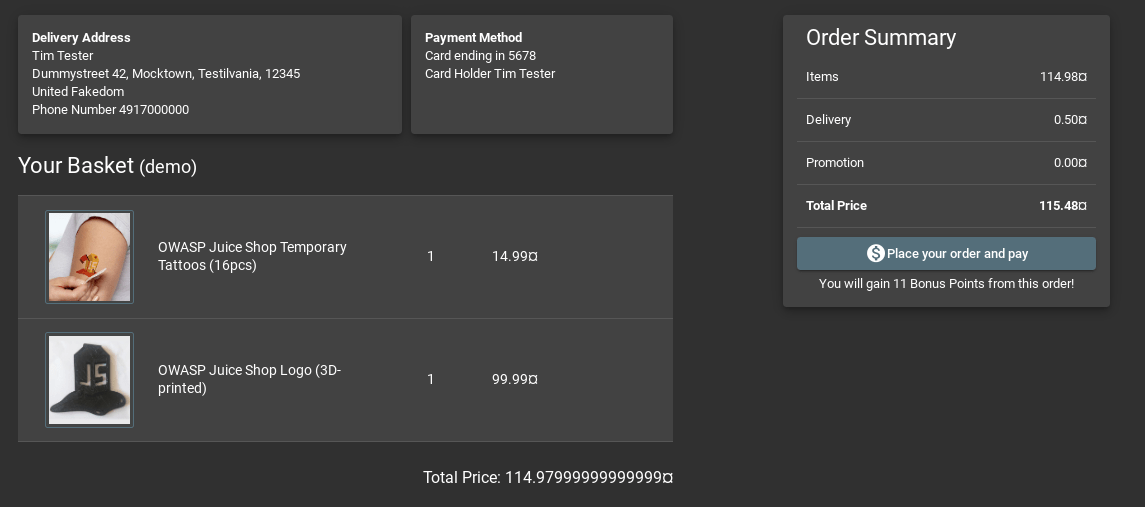The height and width of the screenshot is (507, 1145).
Task: Click the Order Summary heading
Action: 881,38
